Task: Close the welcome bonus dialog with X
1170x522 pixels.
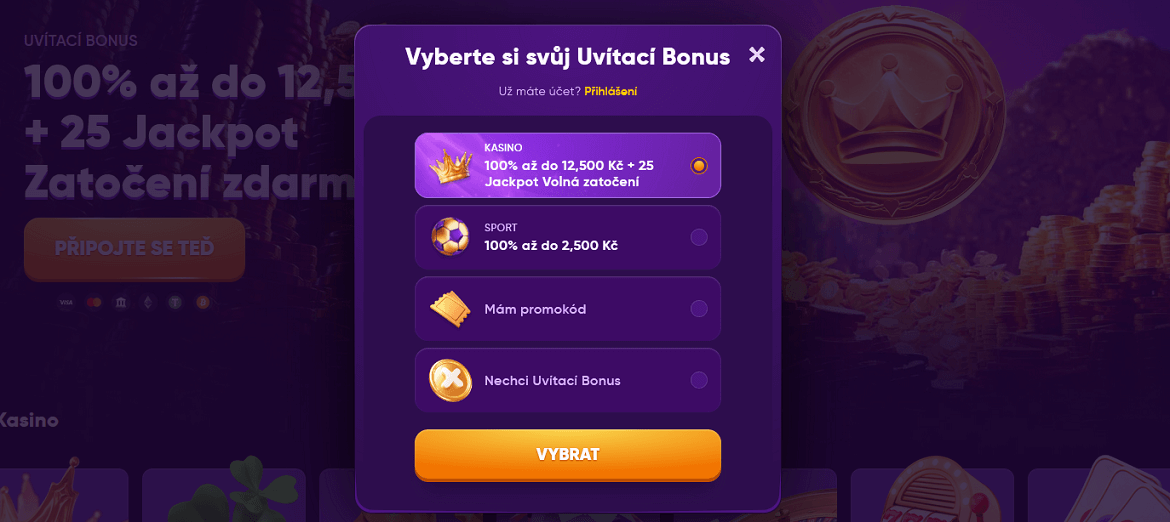Action: pyautogui.click(x=757, y=54)
